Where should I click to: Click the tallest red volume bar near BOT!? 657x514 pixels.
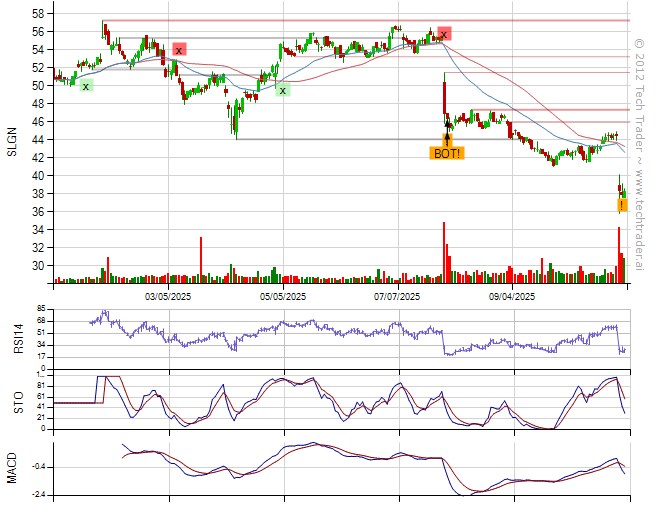click(x=443, y=253)
